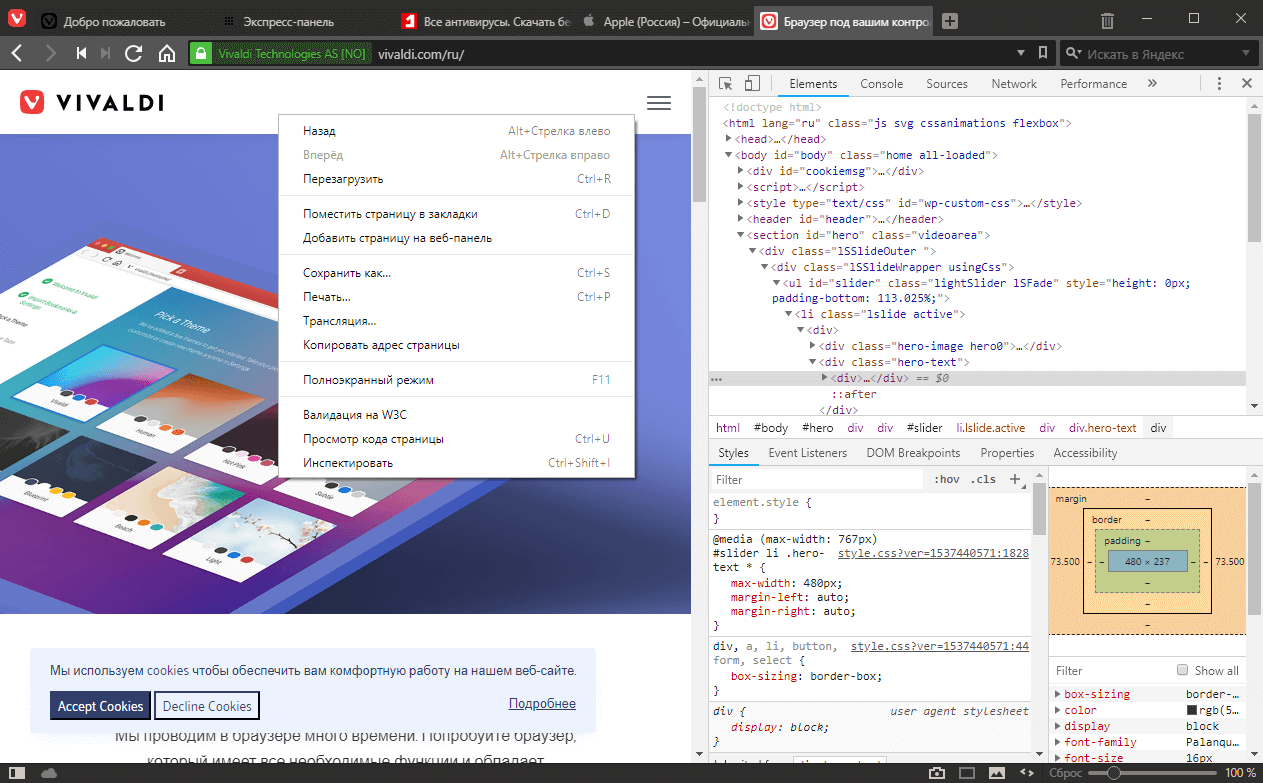Viewport: 1263px width, 783px height.
Task: Open page actions code icon
Action: (1028, 772)
